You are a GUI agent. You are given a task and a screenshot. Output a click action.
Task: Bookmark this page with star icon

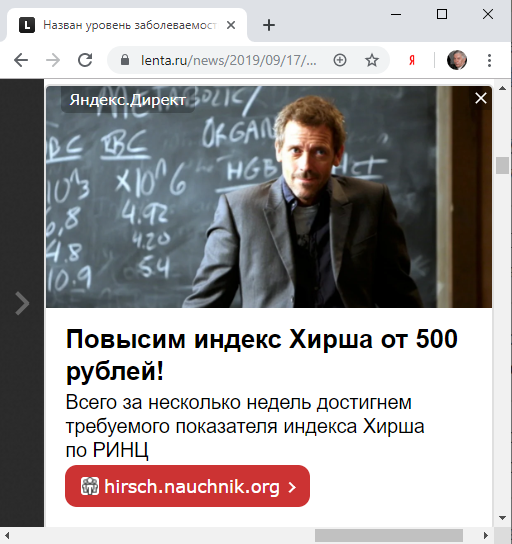pos(372,60)
